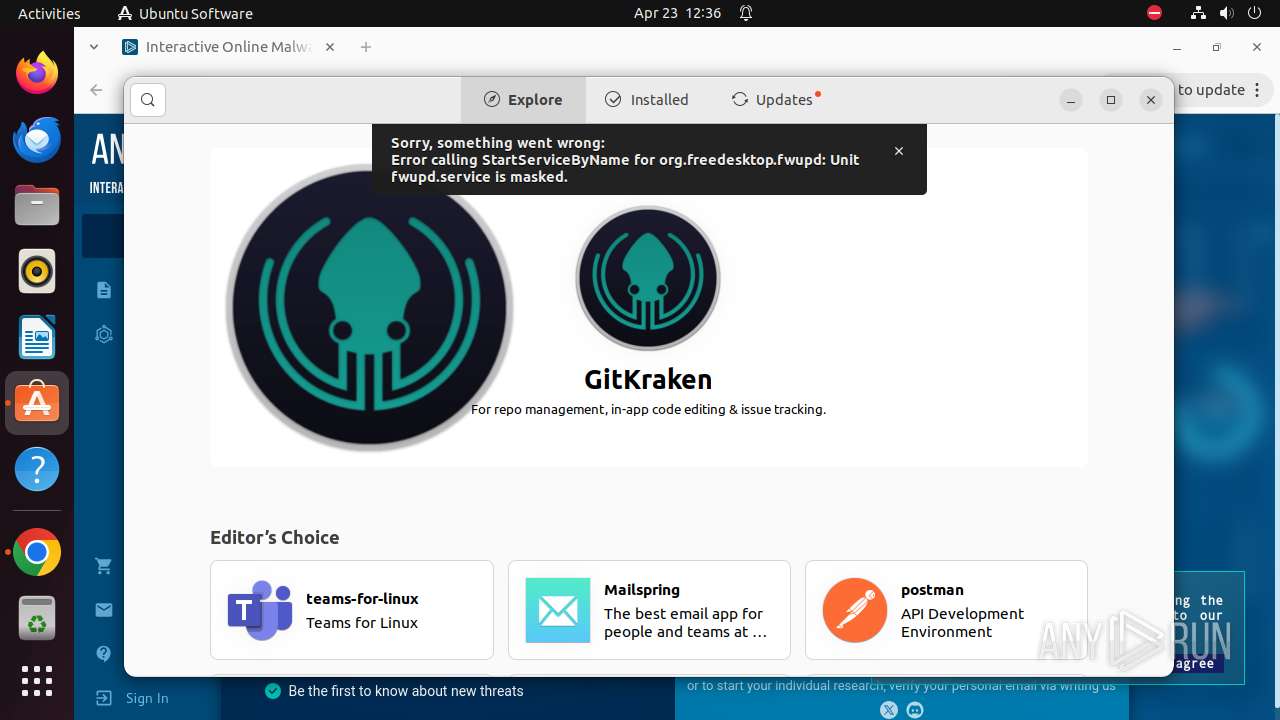Open LibreOffice Writer from the dock
Viewport: 1280px width, 720px height.
37,337
